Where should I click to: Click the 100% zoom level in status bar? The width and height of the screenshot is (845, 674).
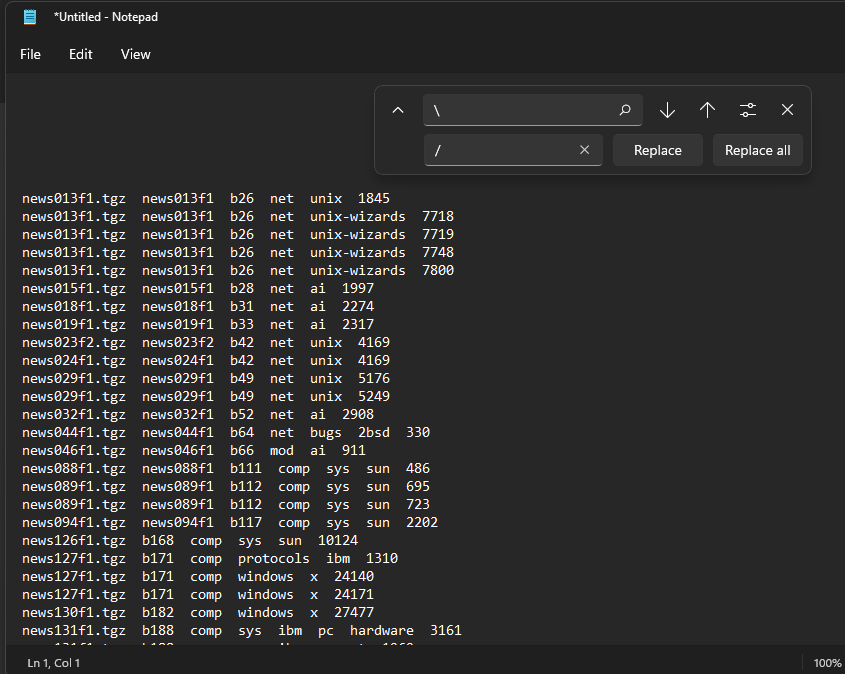point(827,663)
